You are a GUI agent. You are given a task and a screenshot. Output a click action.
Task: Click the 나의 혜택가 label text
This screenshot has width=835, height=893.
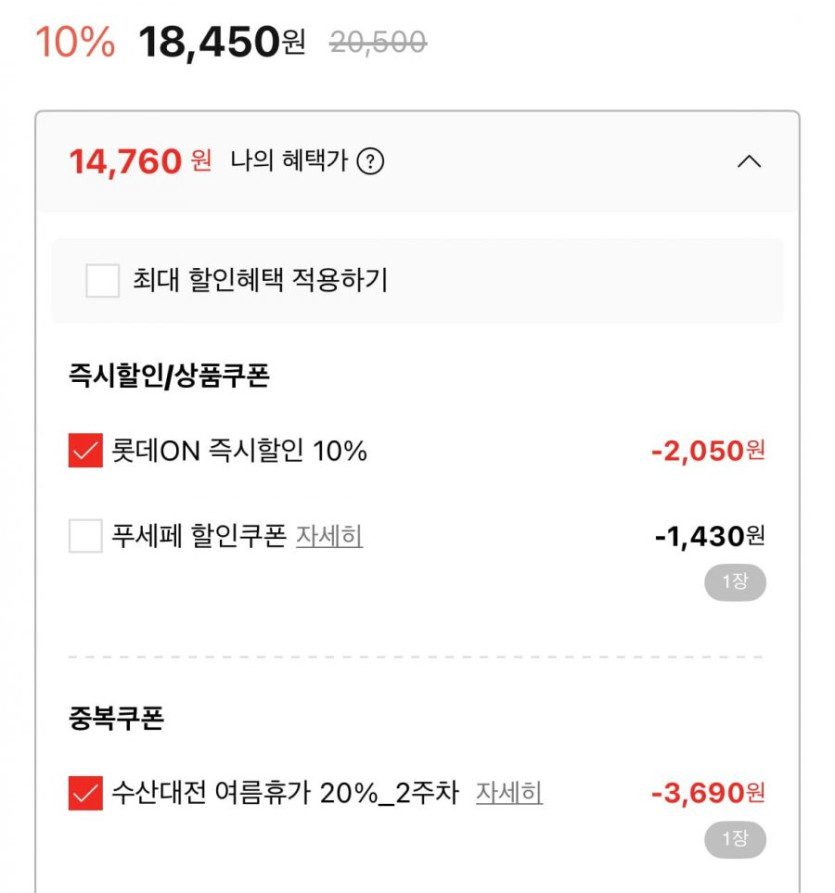pos(288,161)
